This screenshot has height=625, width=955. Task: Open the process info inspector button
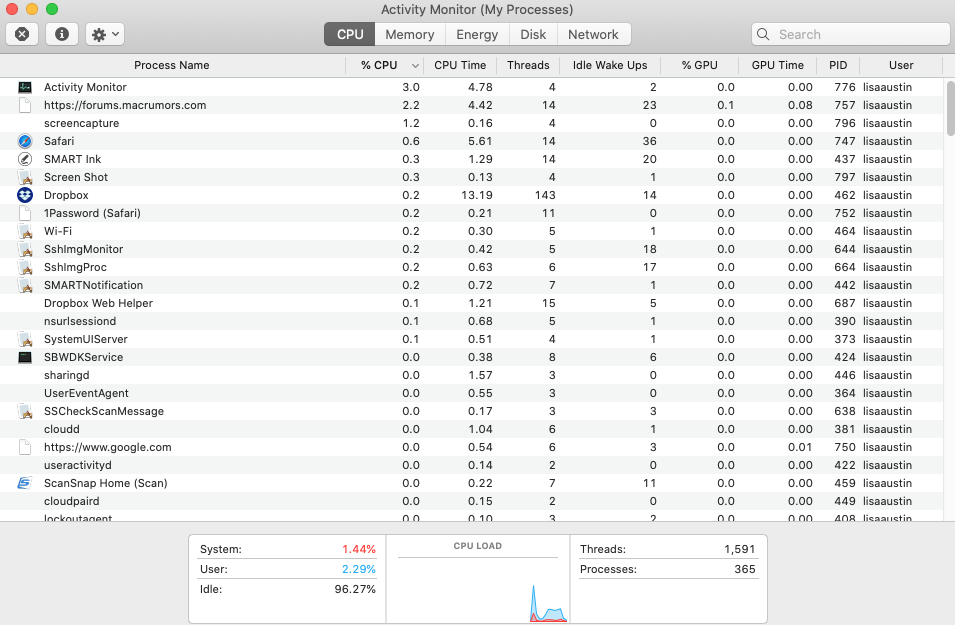tap(62, 34)
